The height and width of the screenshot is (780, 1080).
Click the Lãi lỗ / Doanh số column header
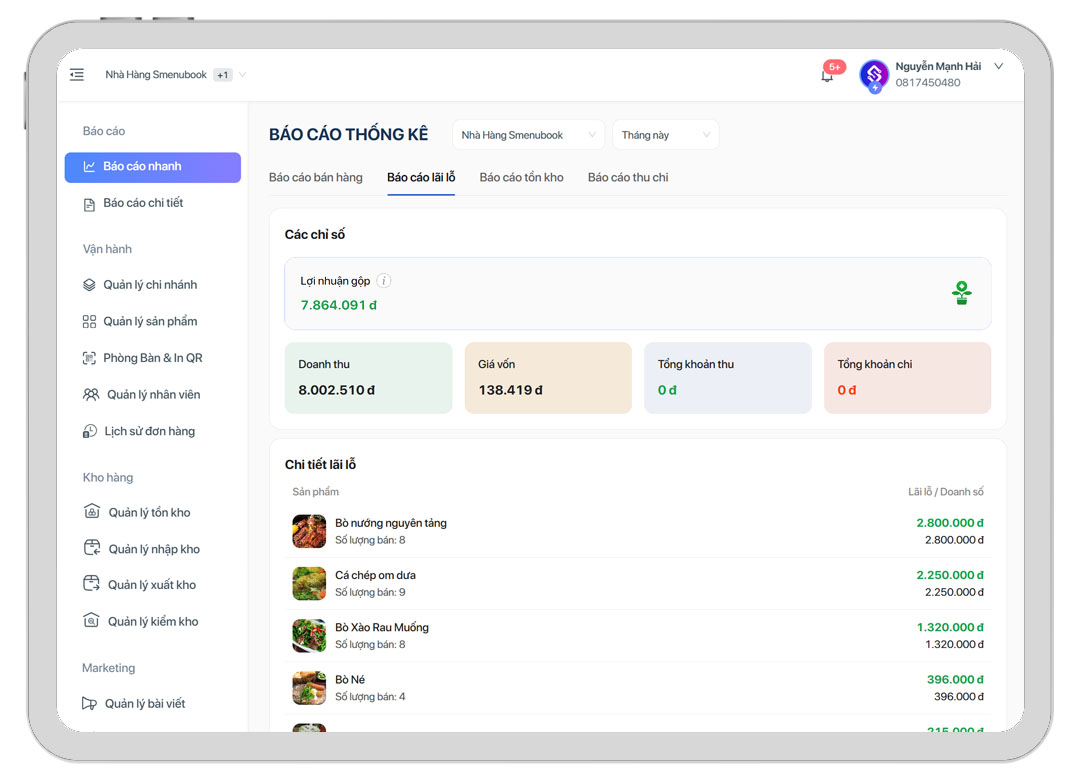click(x=946, y=491)
